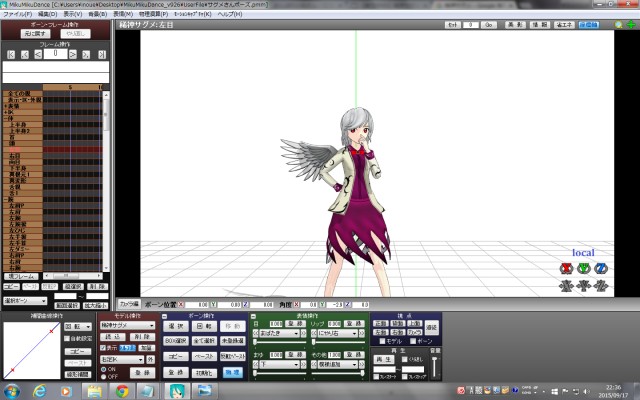This screenshot has width=640, height=400.
Task: Toggle the モデル view-follow checkbox
Action: (382, 341)
